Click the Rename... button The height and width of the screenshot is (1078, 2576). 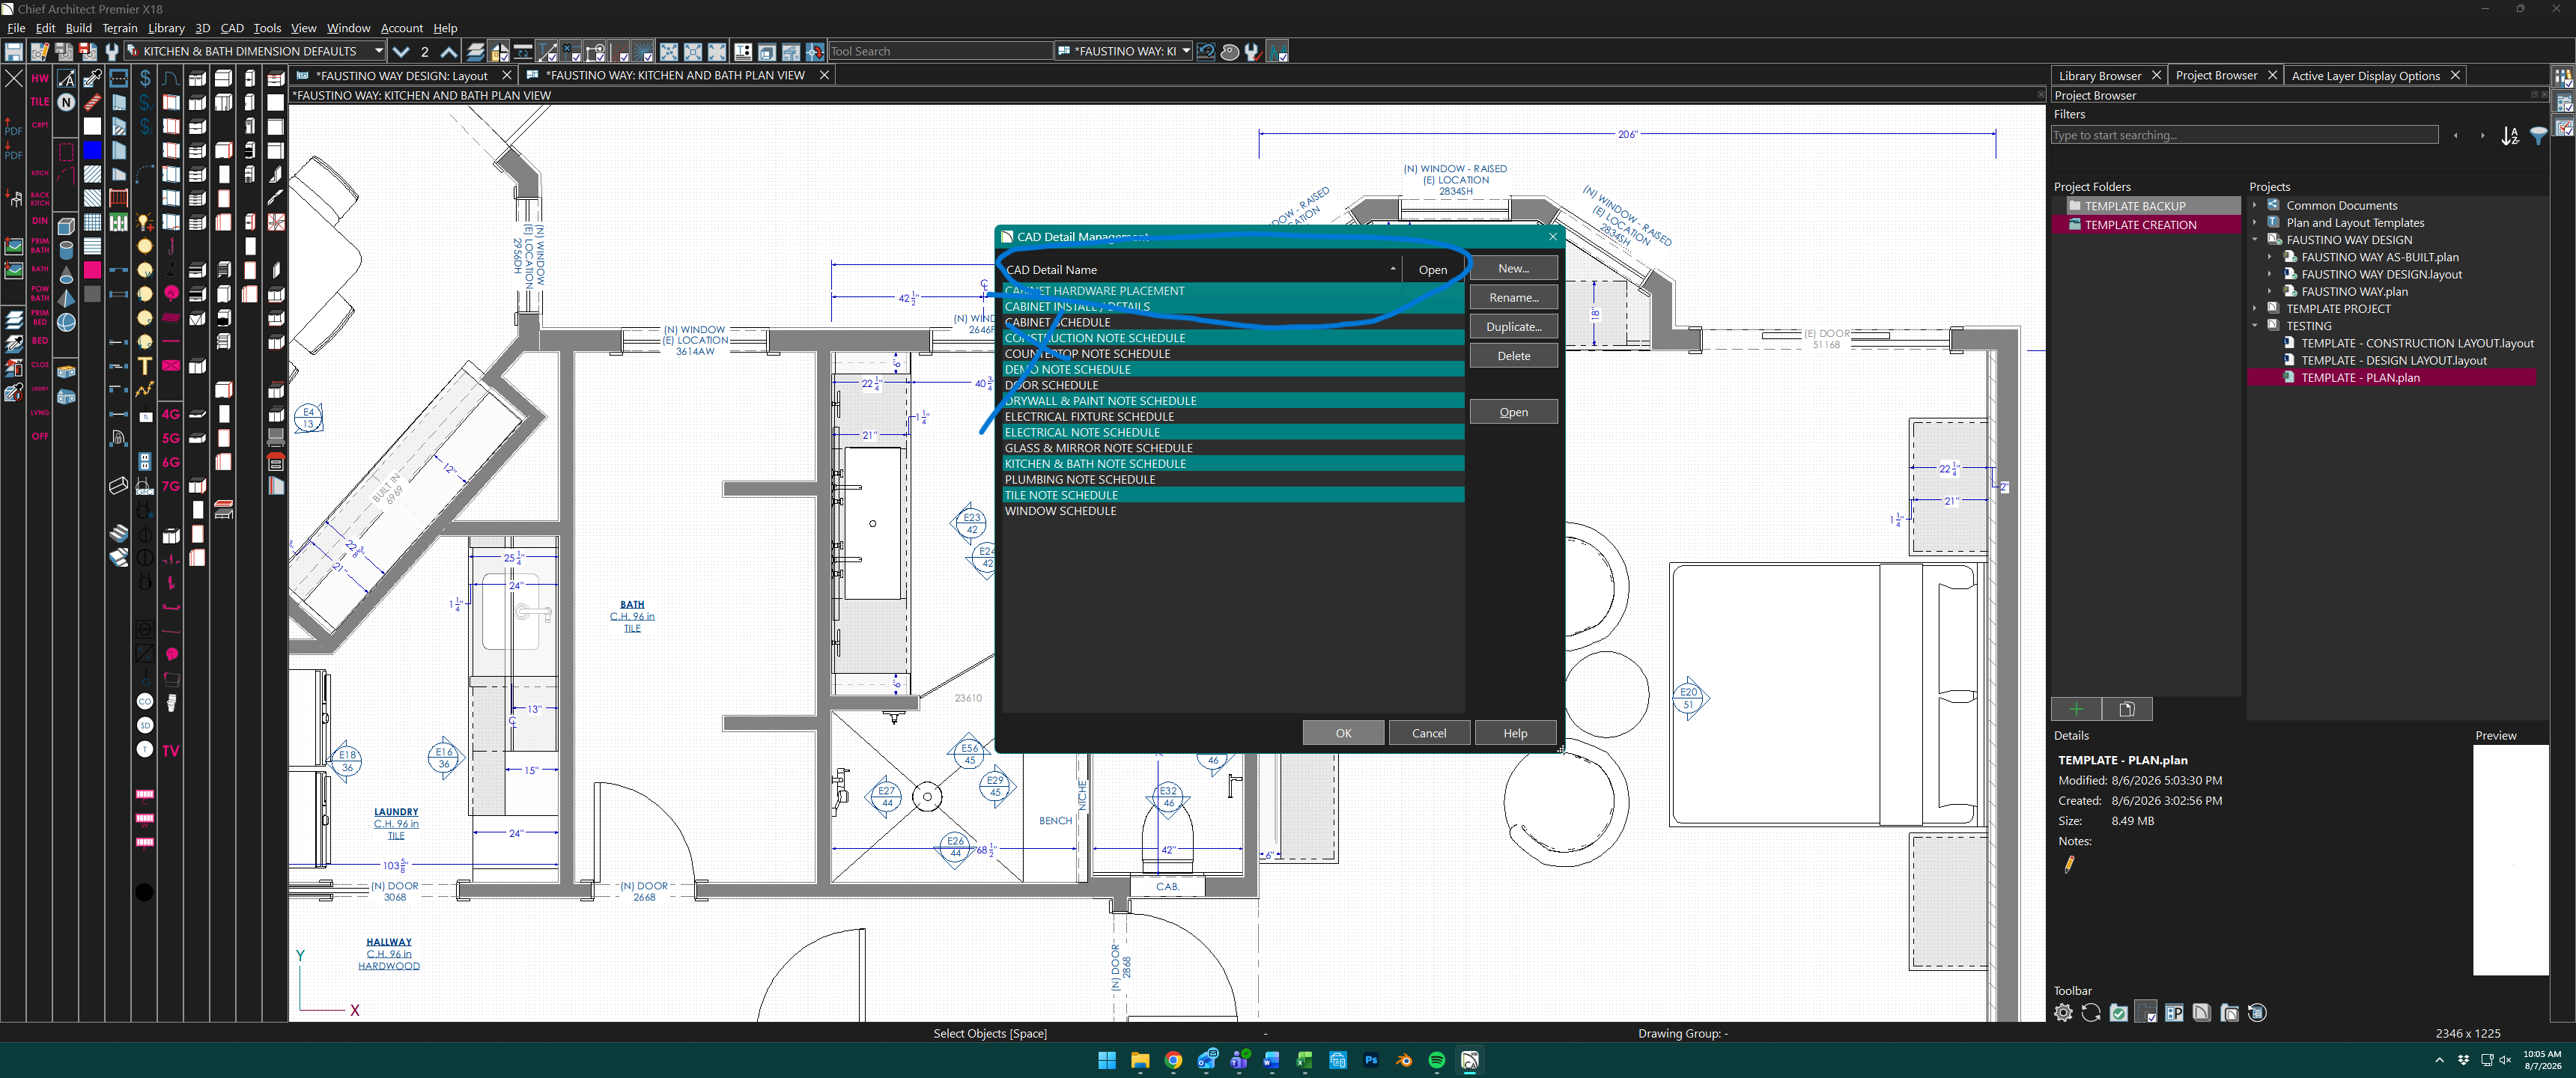(1513, 298)
